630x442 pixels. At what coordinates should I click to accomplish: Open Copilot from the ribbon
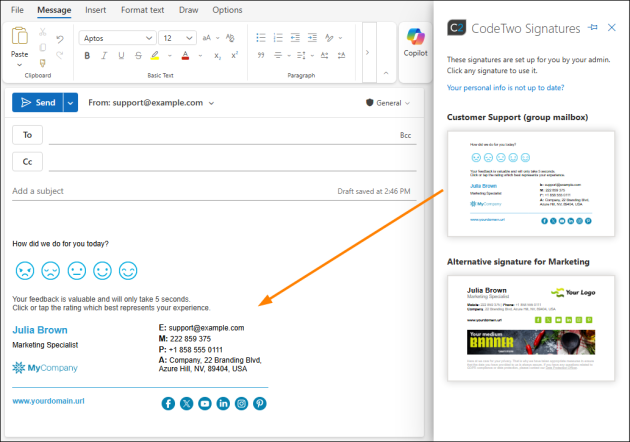click(415, 42)
